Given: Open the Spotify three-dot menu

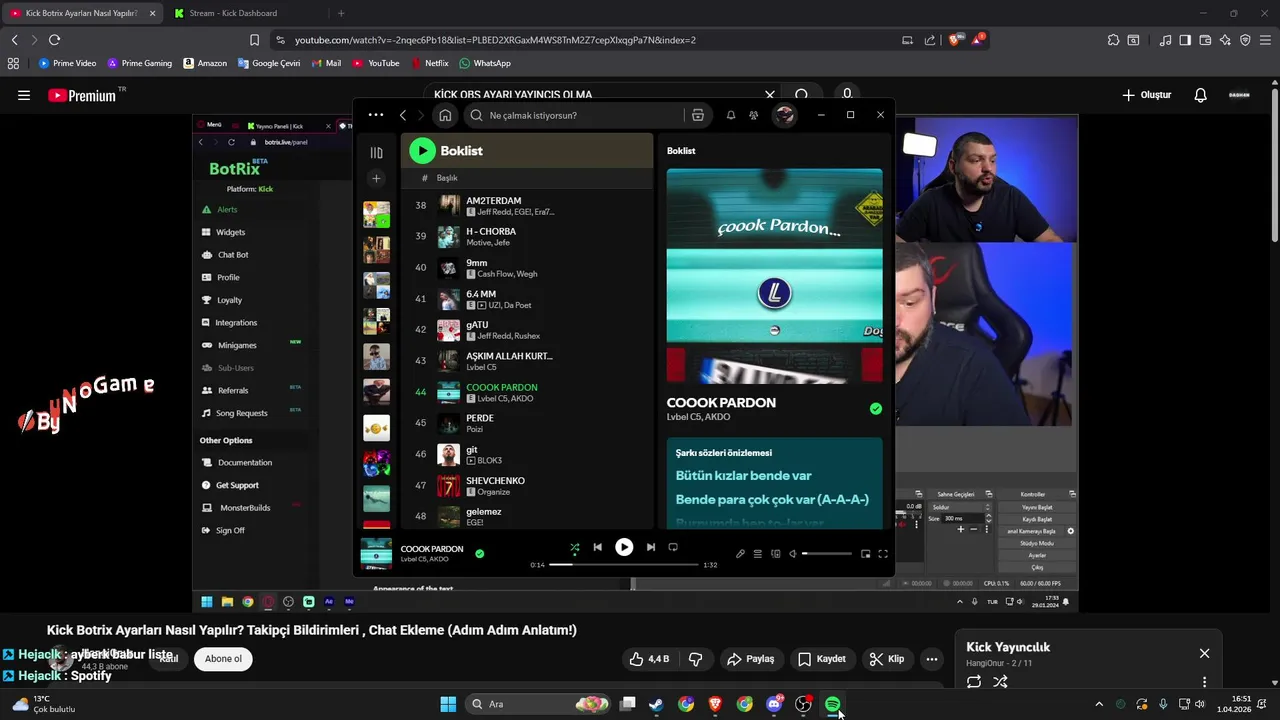Looking at the screenshot, I should coord(376,115).
